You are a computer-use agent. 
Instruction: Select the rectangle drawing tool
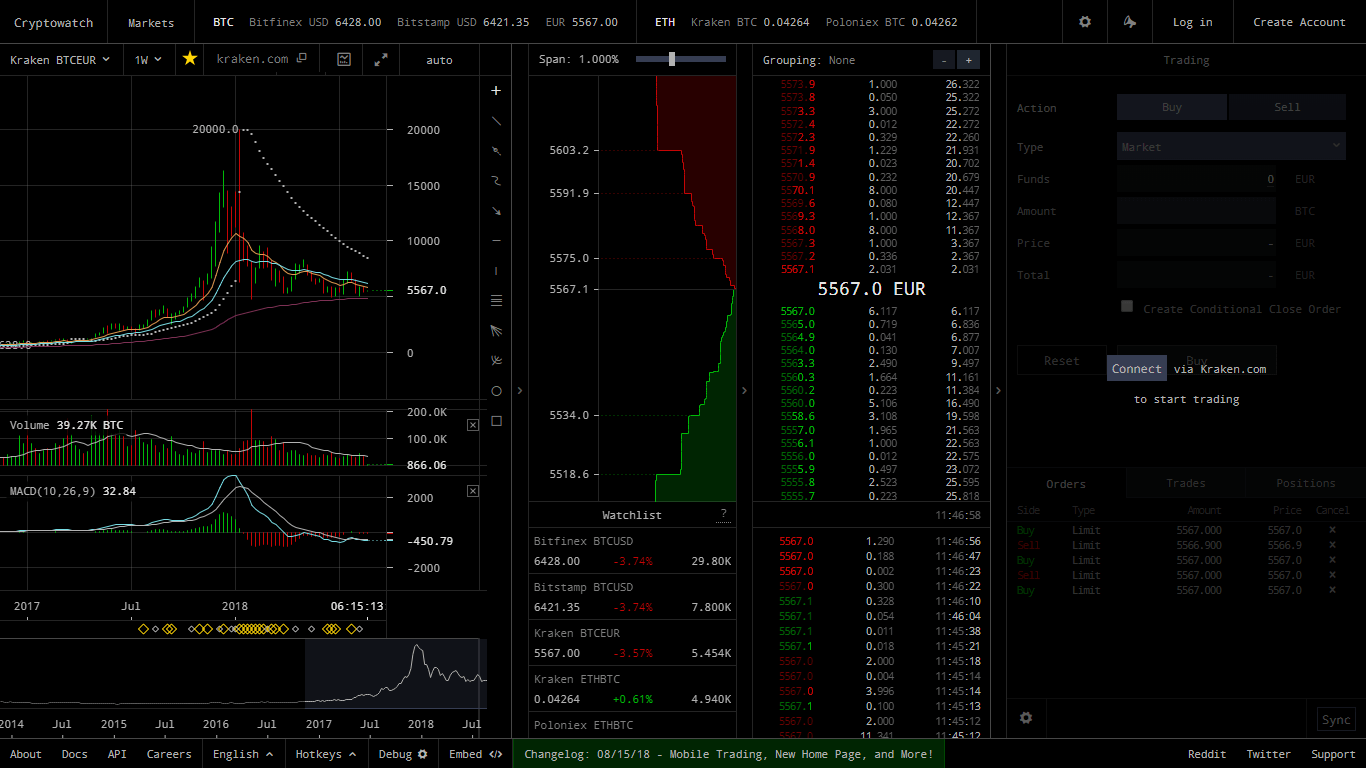pos(496,421)
